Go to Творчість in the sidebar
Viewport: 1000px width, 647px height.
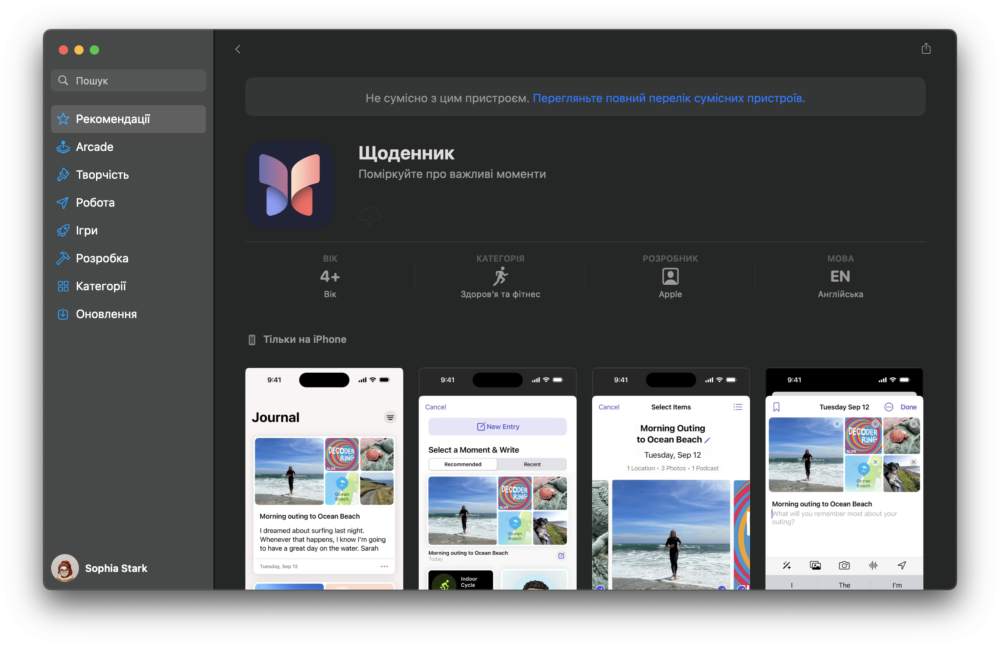click(128, 175)
